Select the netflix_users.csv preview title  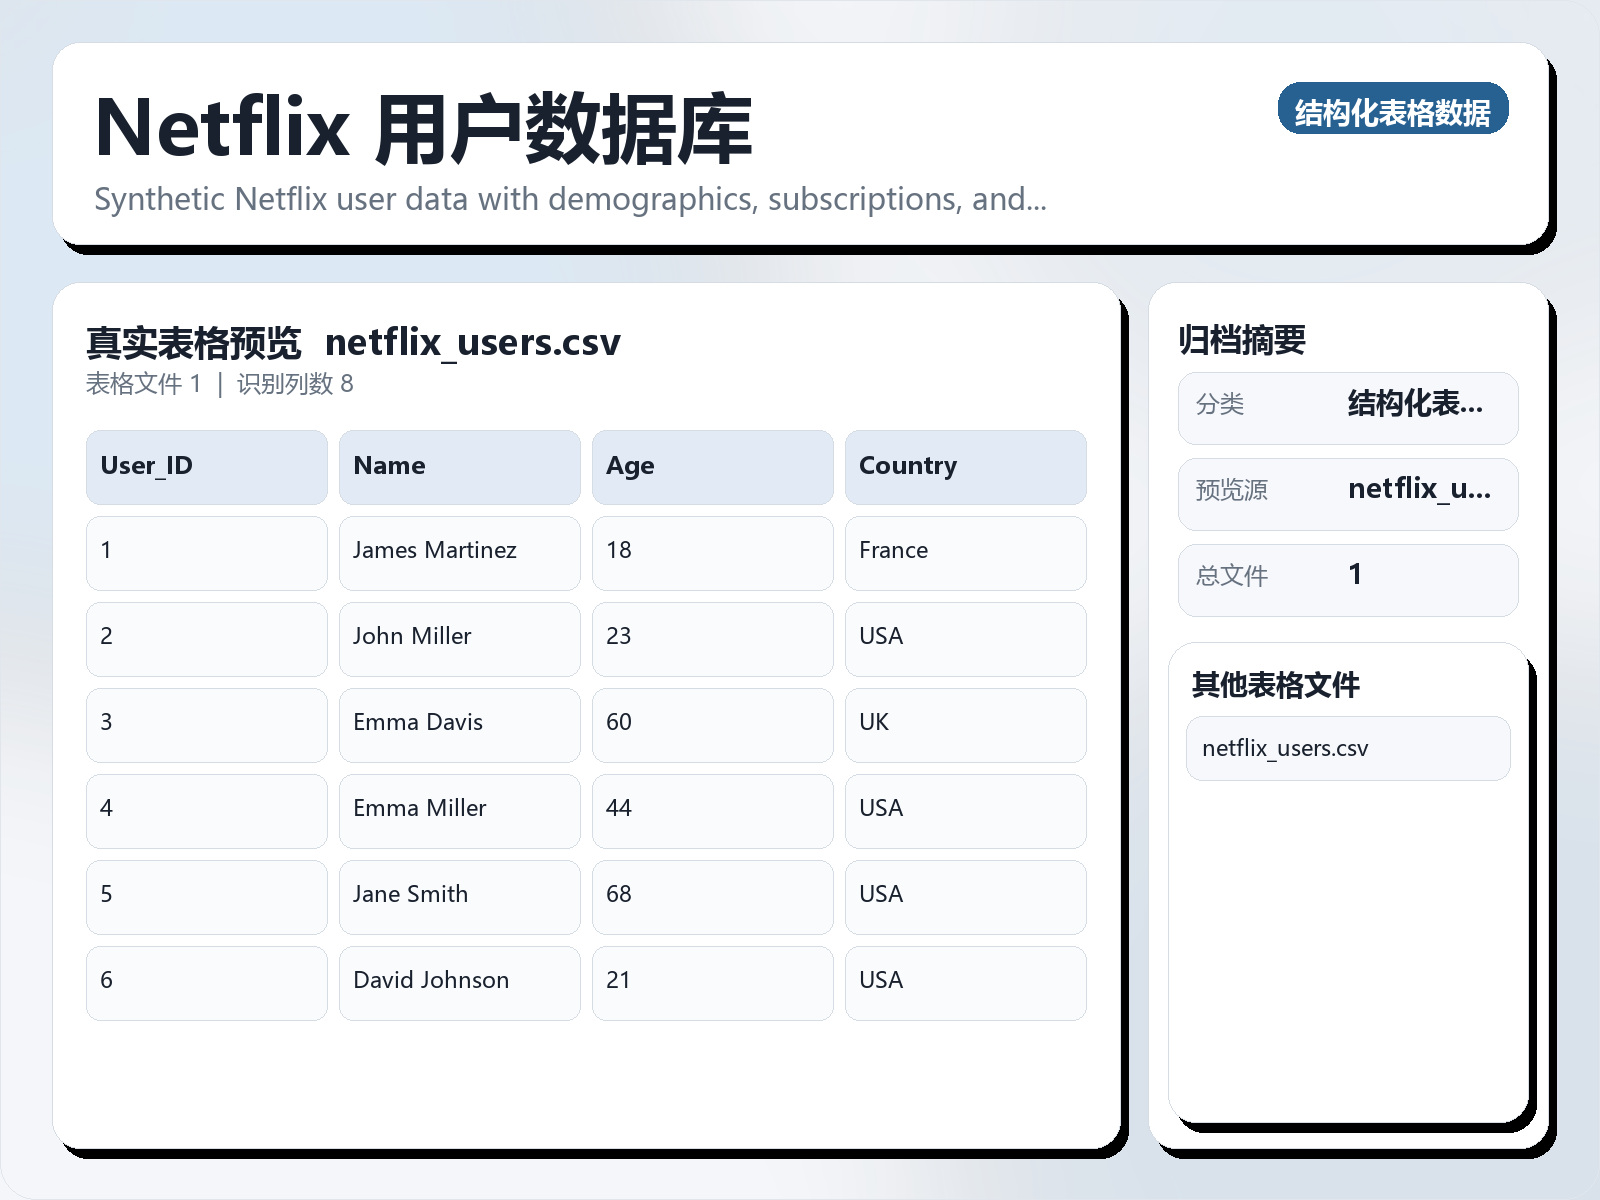pos(474,343)
